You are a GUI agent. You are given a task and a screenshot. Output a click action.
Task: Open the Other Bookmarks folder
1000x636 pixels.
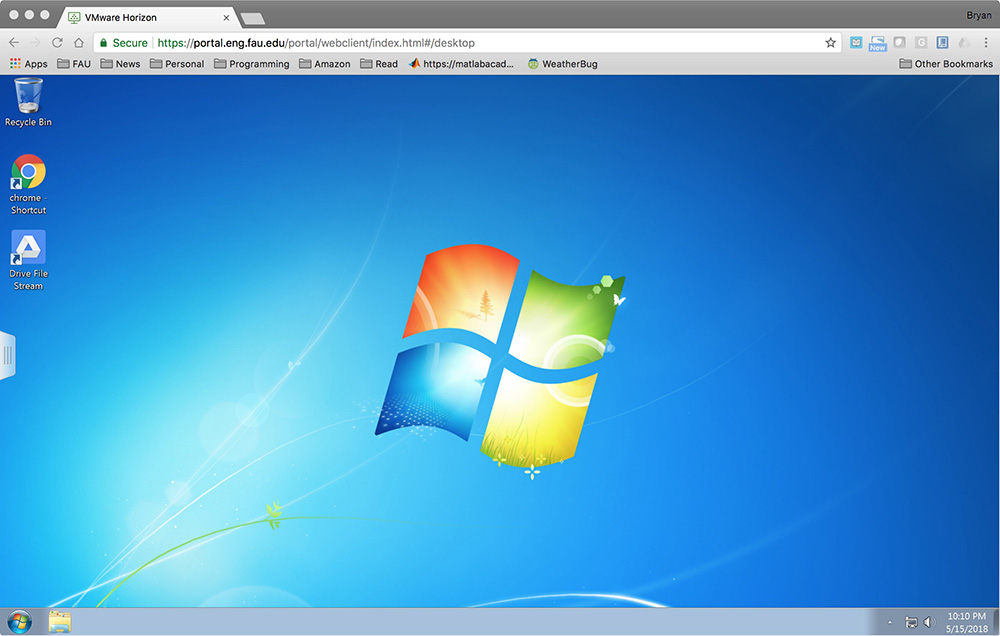pyautogui.click(x=946, y=64)
